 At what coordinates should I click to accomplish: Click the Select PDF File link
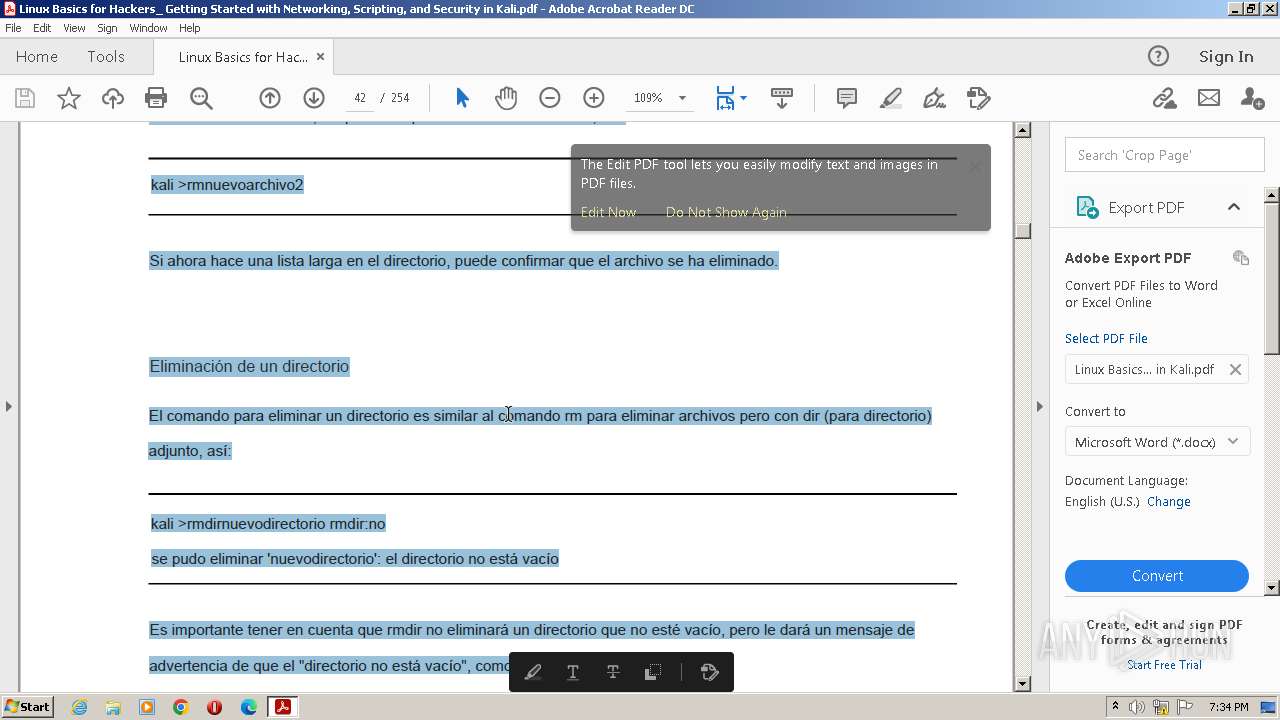tap(1106, 338)
